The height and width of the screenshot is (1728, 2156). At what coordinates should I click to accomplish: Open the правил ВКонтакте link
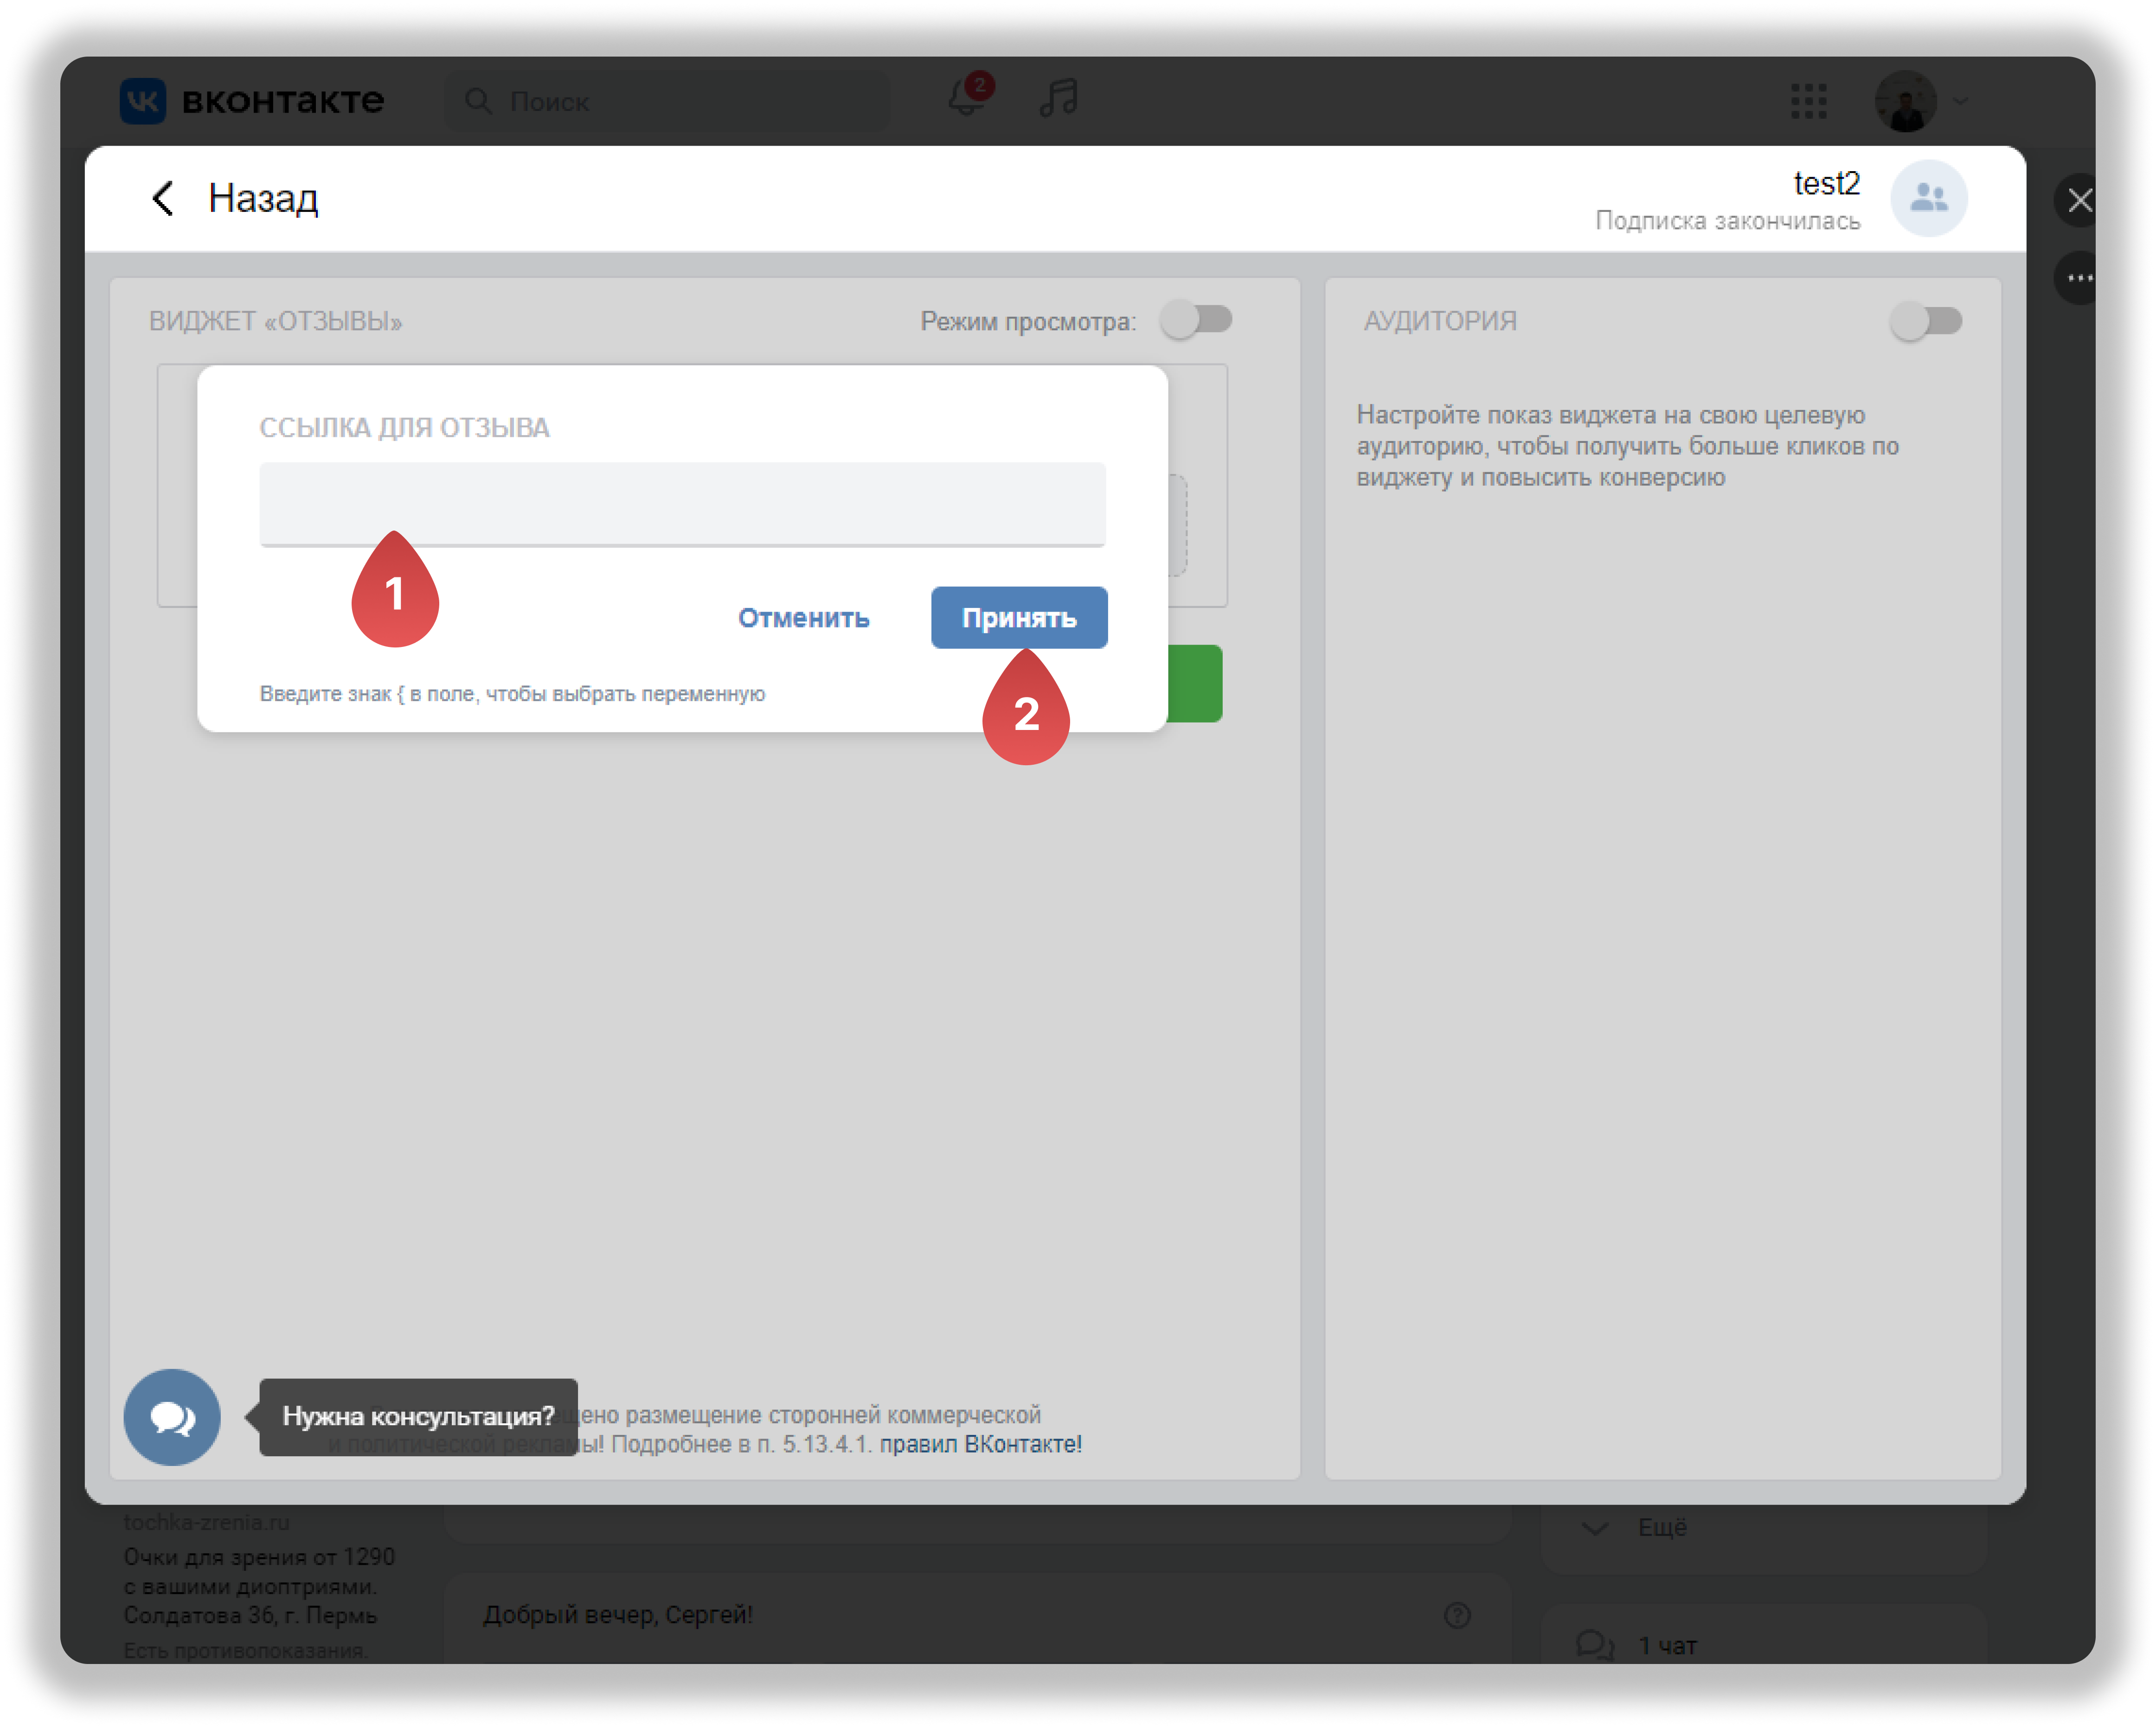(x=980, y=1444)
